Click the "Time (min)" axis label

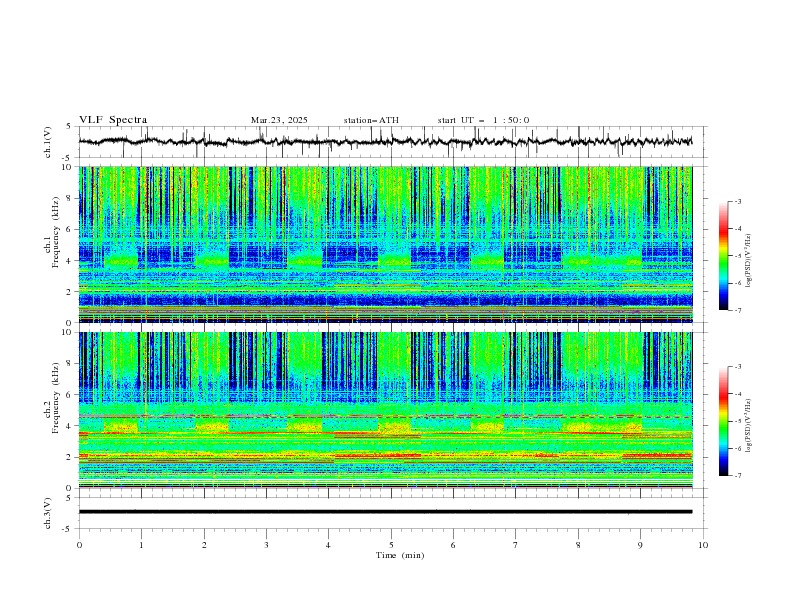click(400, 555)
